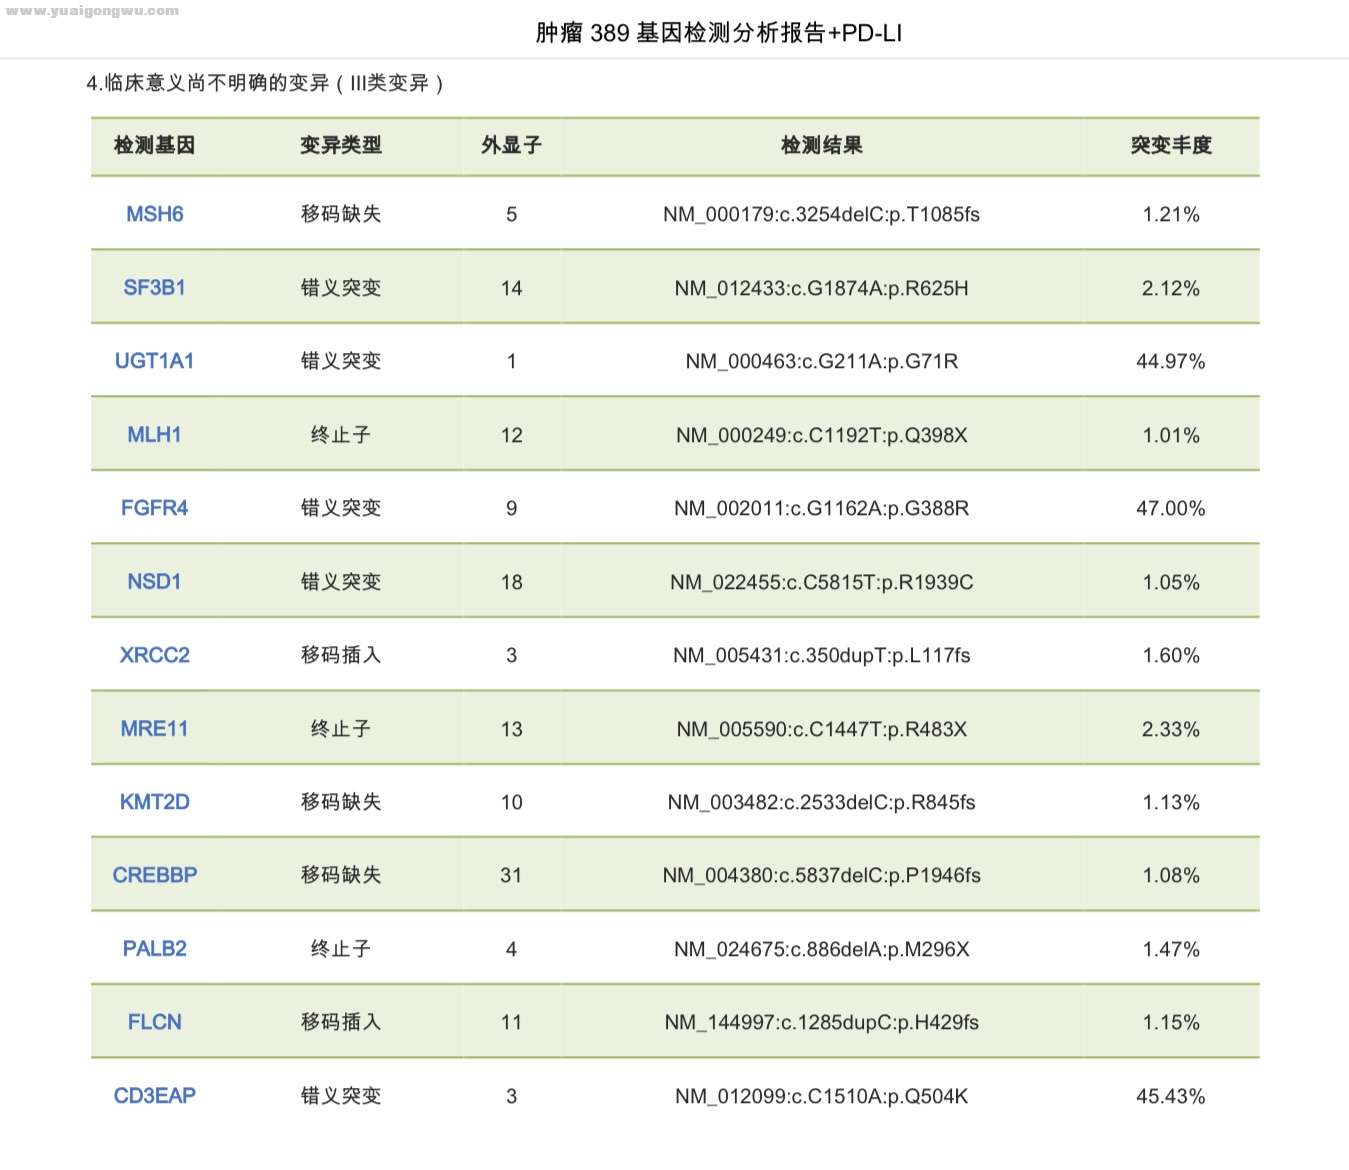Screen dimensions: 1349x1170
Task: Select 错义突变 in the CD3EAP row
Action: tap(341, 1096)
